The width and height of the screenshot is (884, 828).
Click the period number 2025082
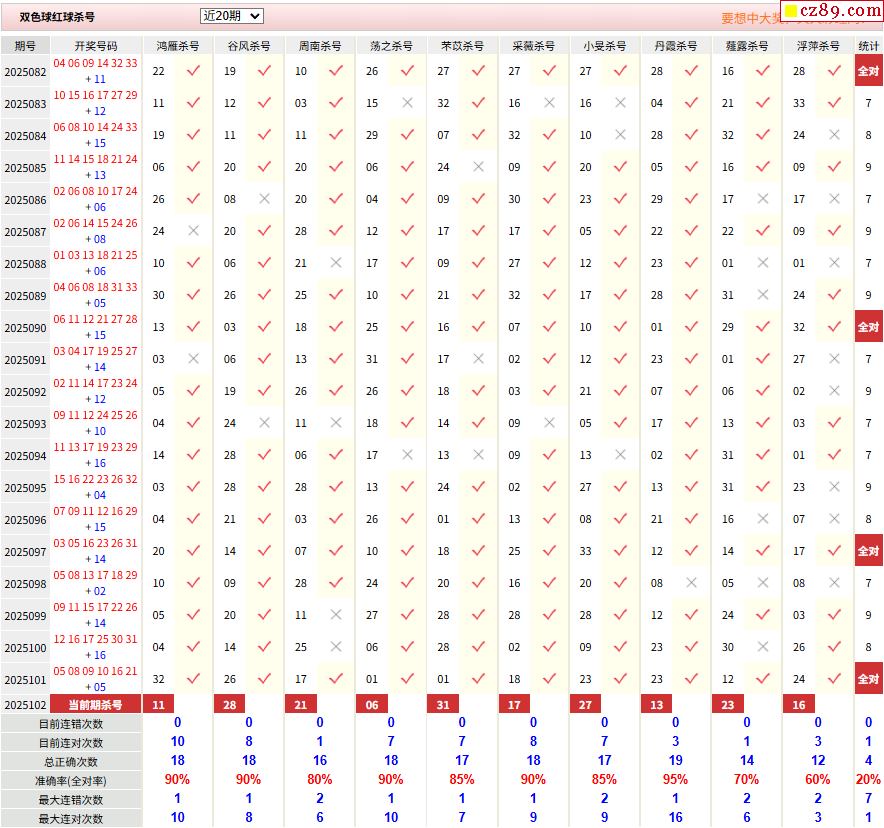(25, 72)
